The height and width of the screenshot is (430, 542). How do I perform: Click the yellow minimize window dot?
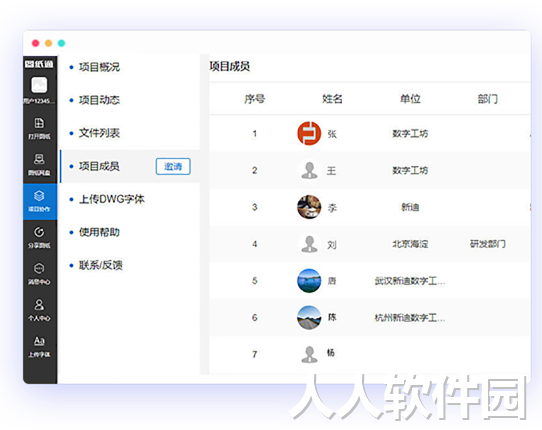48,43
